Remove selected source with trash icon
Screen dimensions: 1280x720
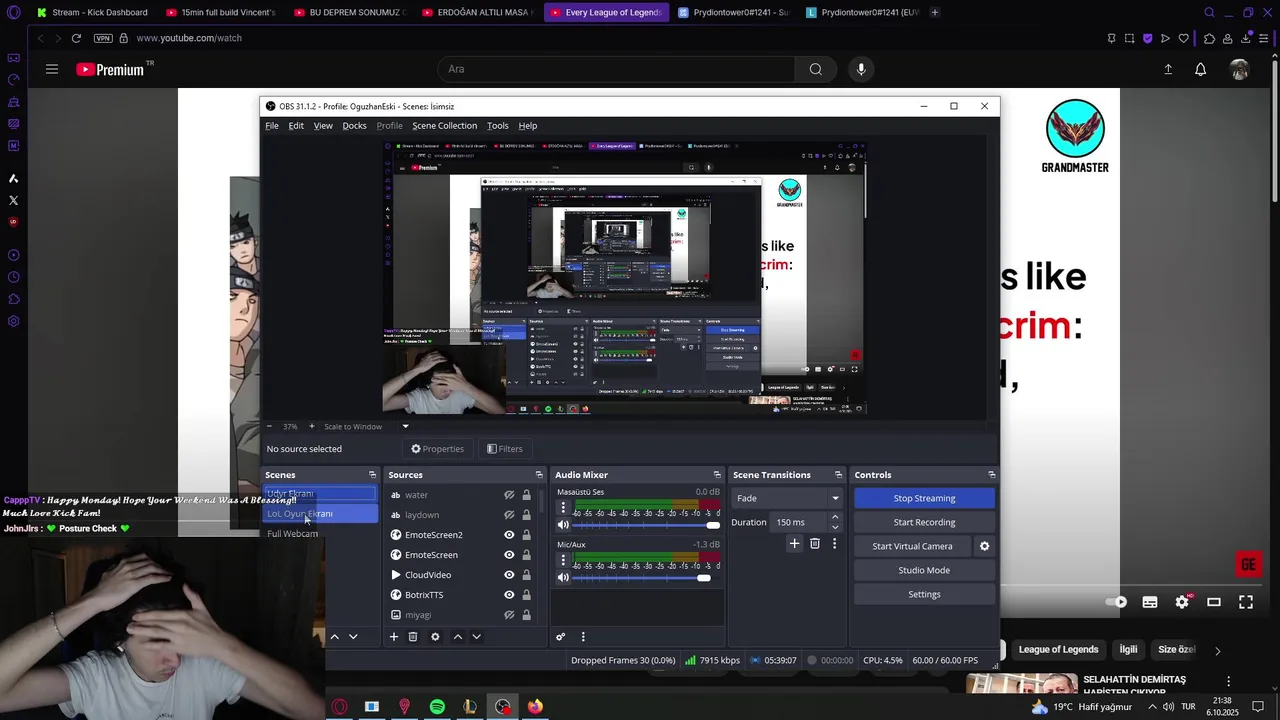(x=413, y=637)
